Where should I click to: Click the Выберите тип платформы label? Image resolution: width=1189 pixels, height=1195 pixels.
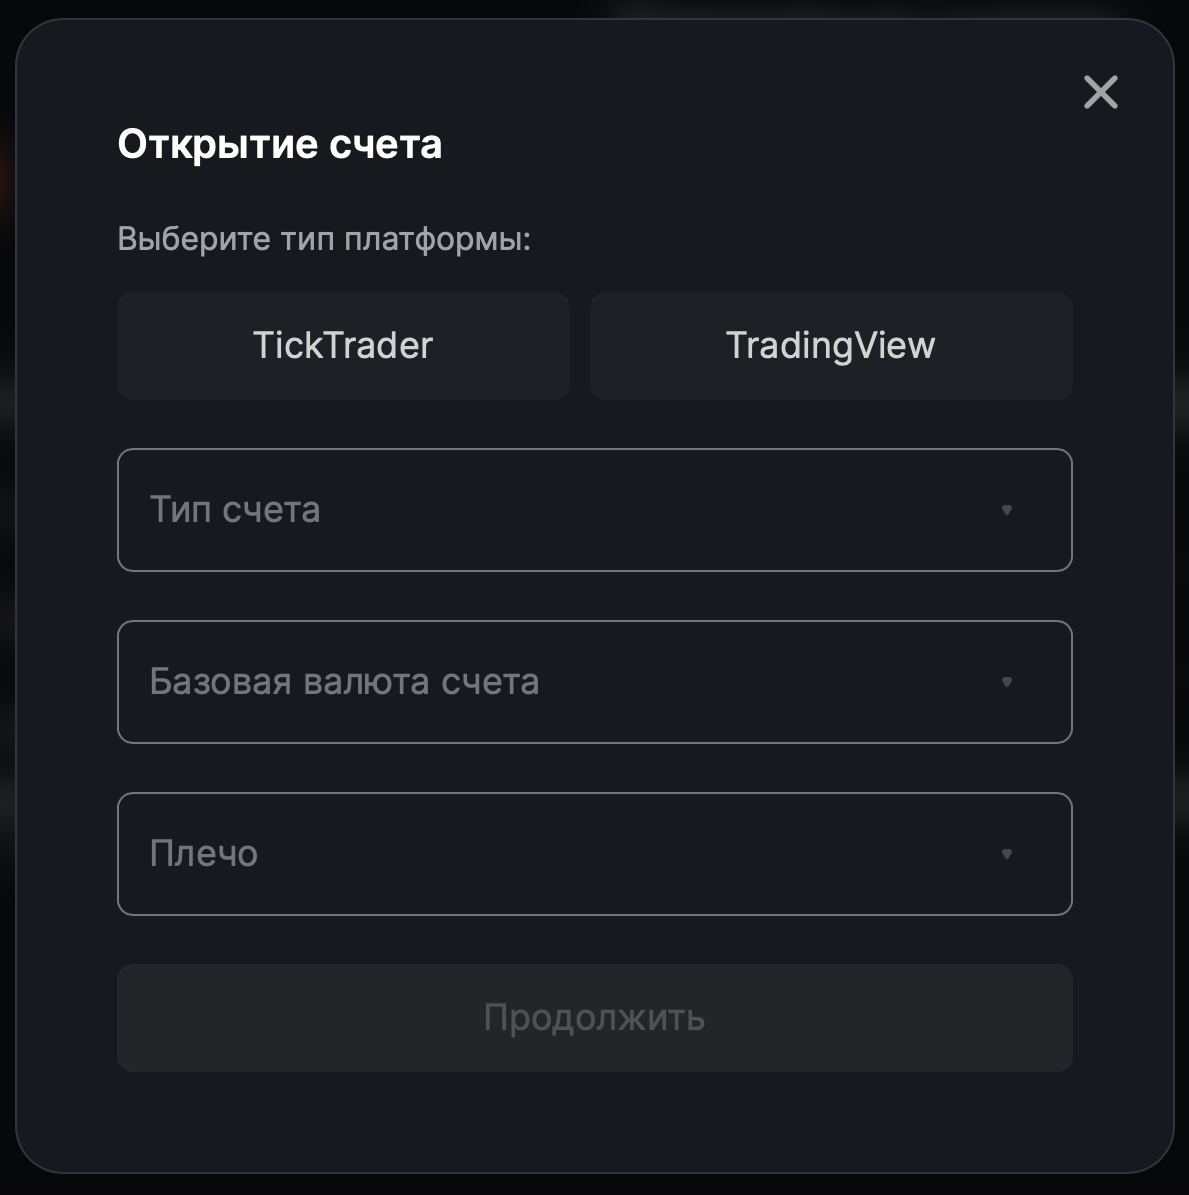[x=324, y=239]
